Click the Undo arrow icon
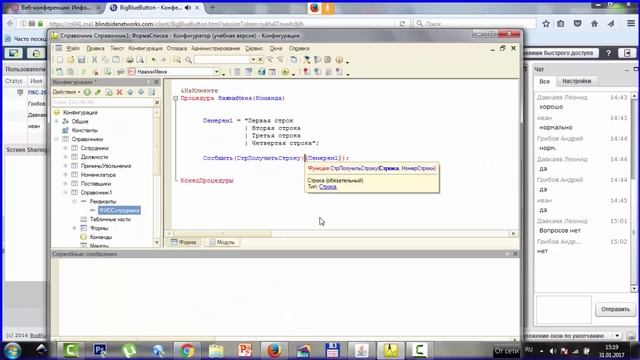640x360 pixels. click(153, 60)
